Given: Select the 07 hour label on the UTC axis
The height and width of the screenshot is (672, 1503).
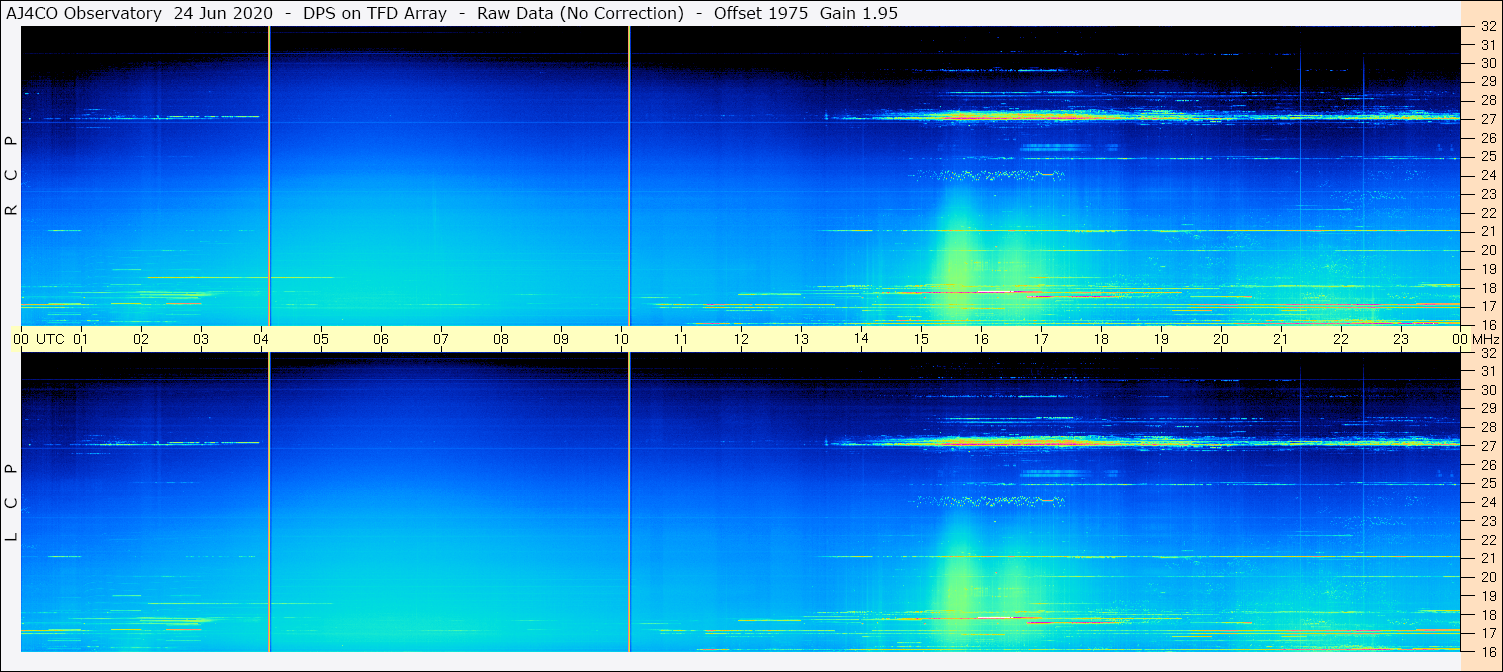Looking at the screenshot, I should [441, 339].
